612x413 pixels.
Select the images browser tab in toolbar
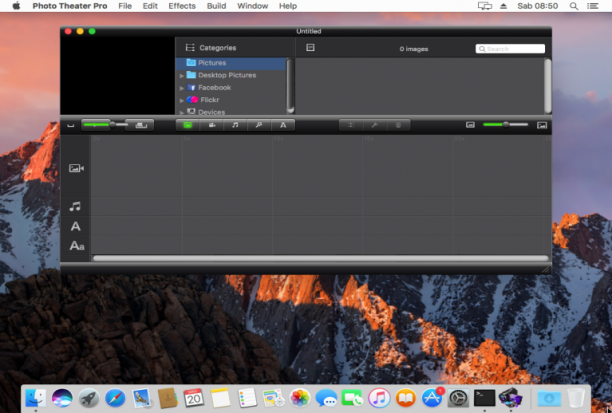pos(188,125)
